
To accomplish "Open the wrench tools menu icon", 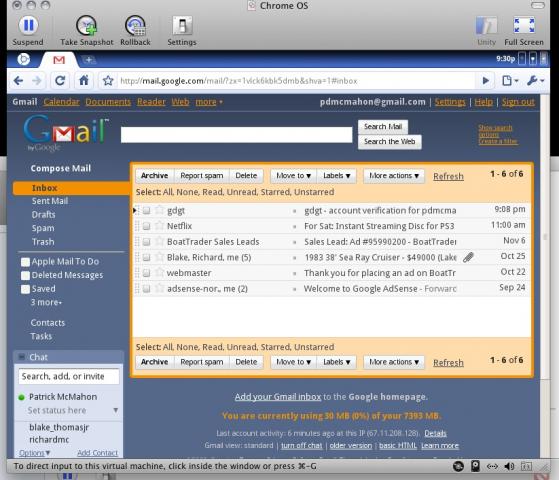I will pos(535,81).
